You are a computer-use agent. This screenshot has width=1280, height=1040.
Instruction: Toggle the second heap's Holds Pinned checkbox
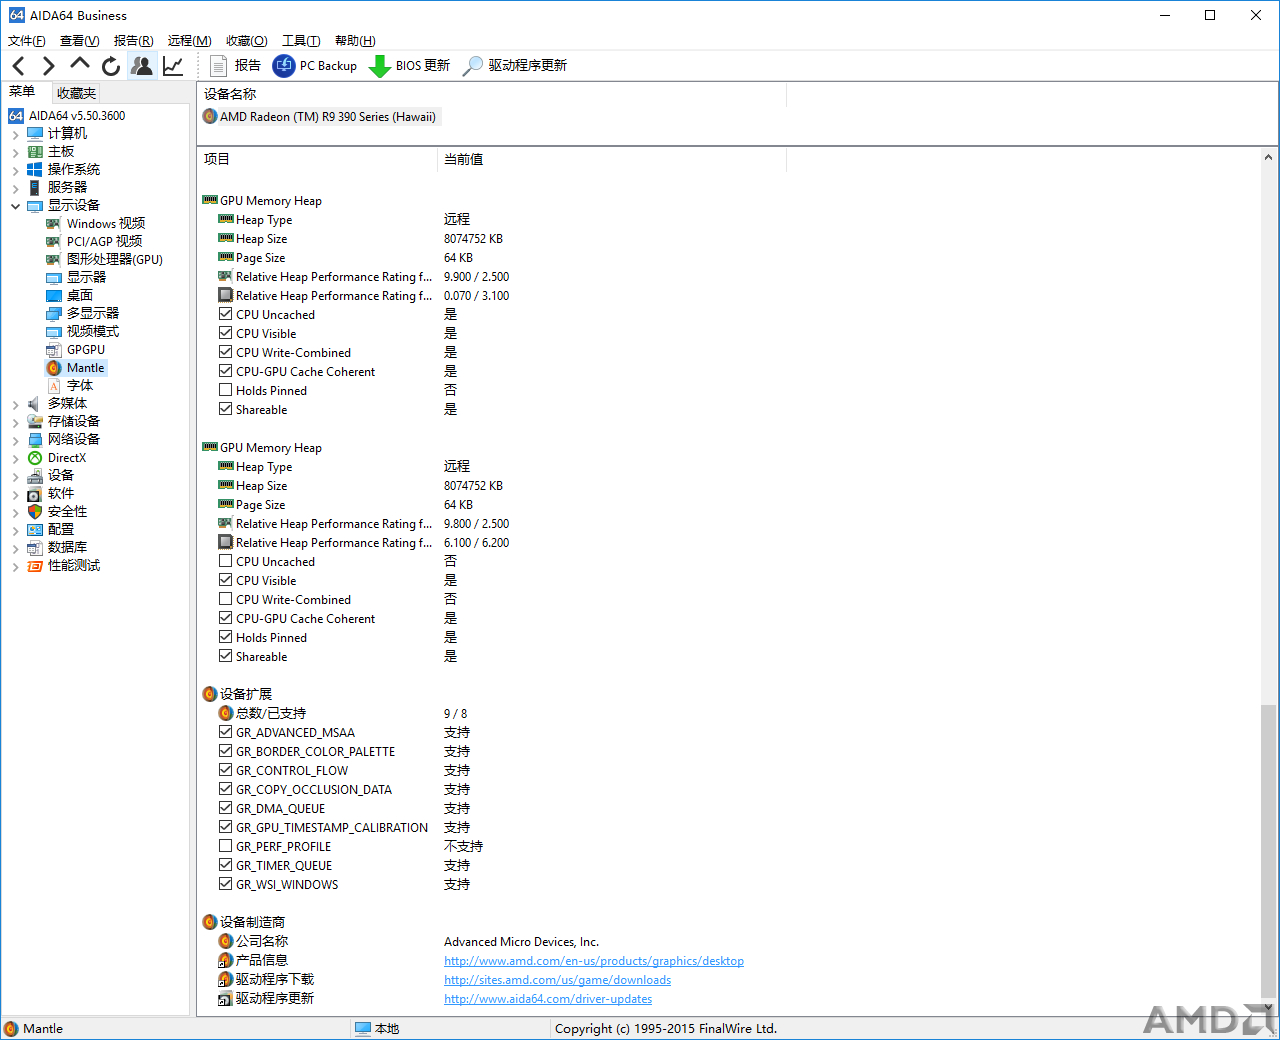point(226,637)
